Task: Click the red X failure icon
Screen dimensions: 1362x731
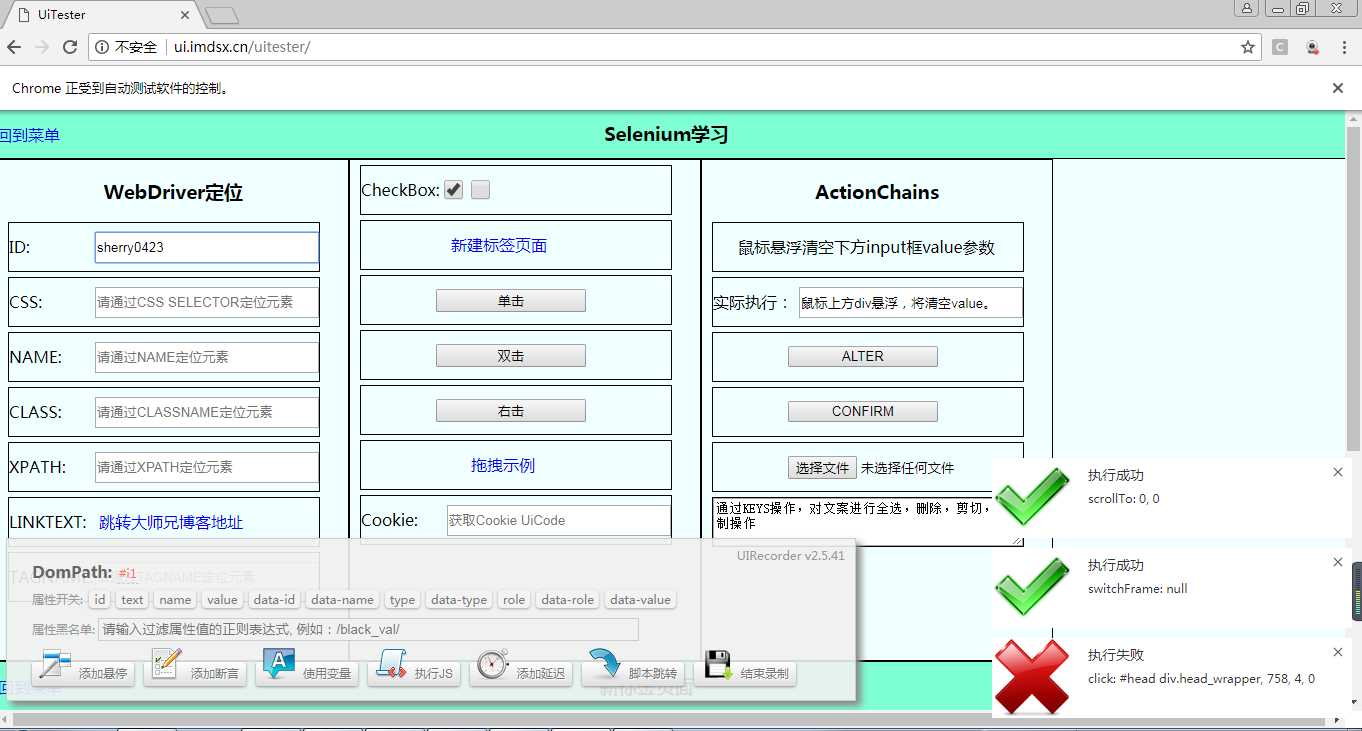Action: pyautogui.click(x=1032, y=676)
